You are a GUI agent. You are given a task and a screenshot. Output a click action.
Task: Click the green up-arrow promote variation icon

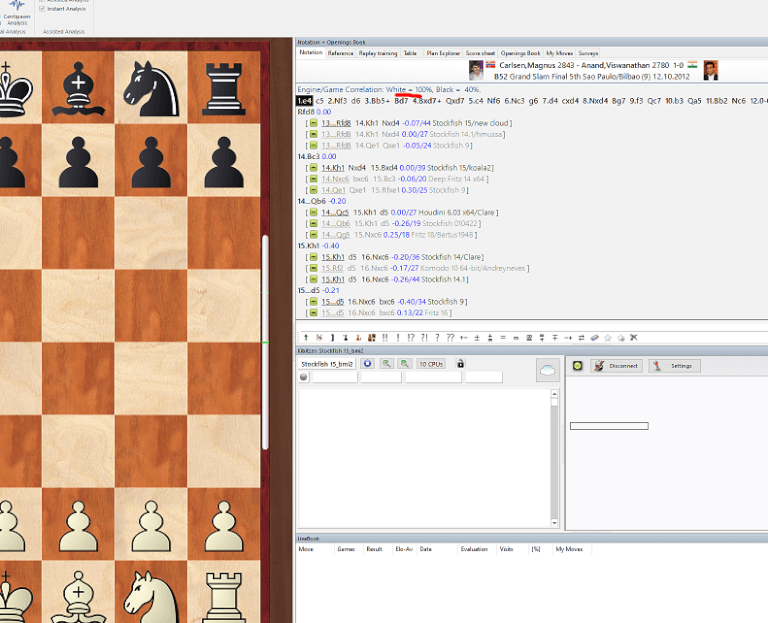pyautogui.click(x=306, y=337)
